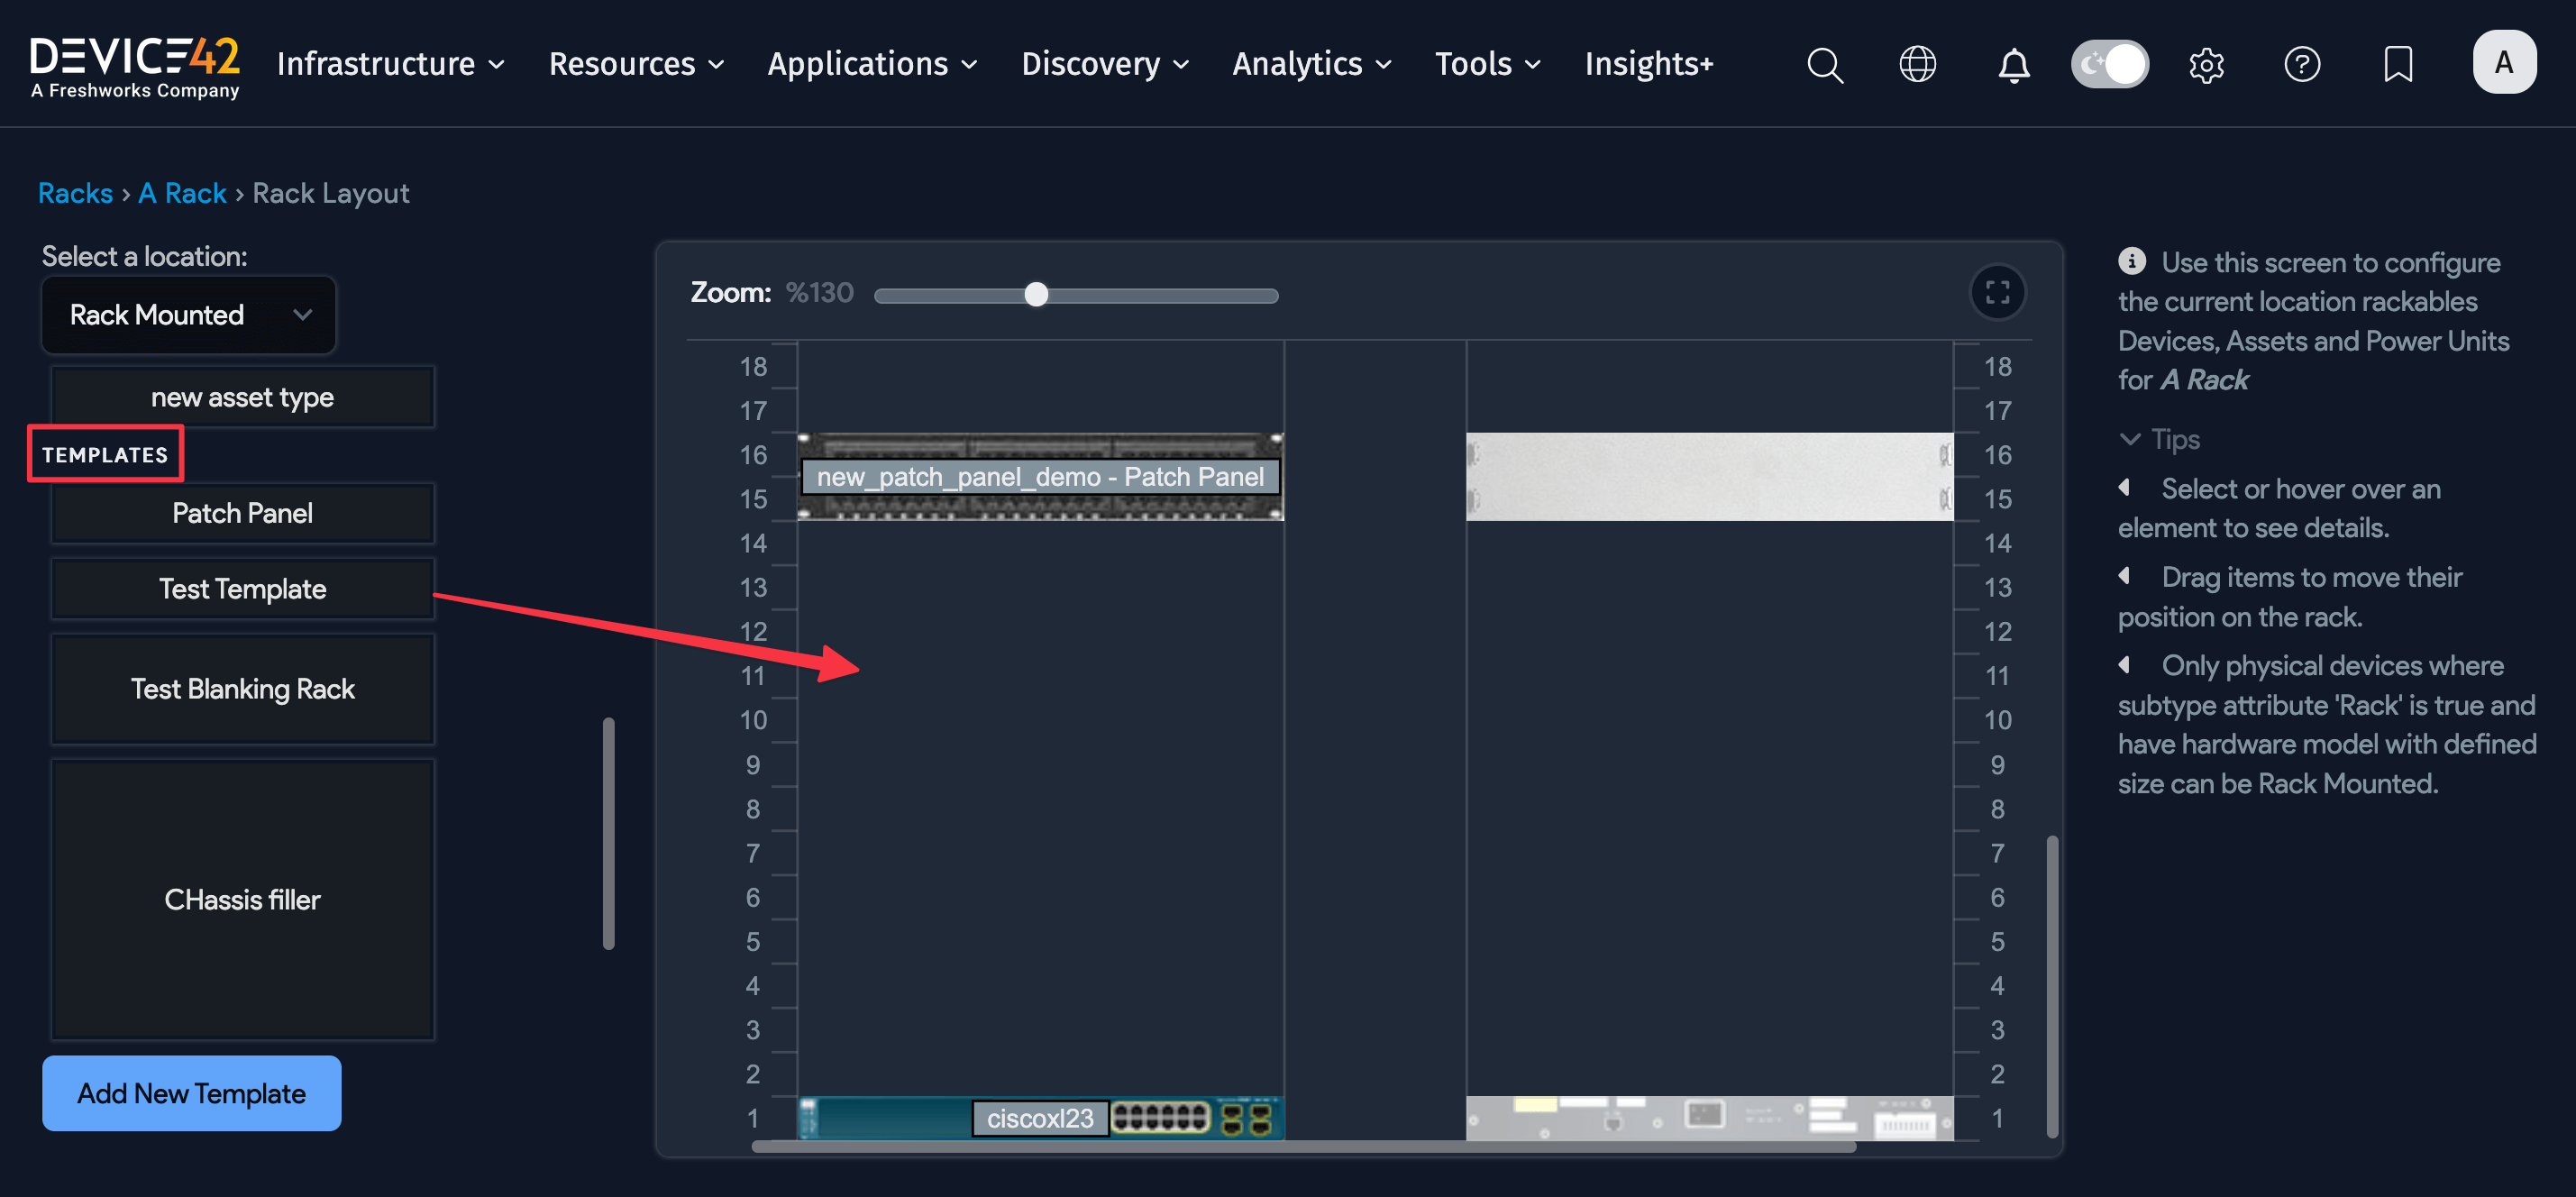This screenshot has width=2576, height=1197.
Task: Open Device42 settings gear
Action: click(2206, 64)
